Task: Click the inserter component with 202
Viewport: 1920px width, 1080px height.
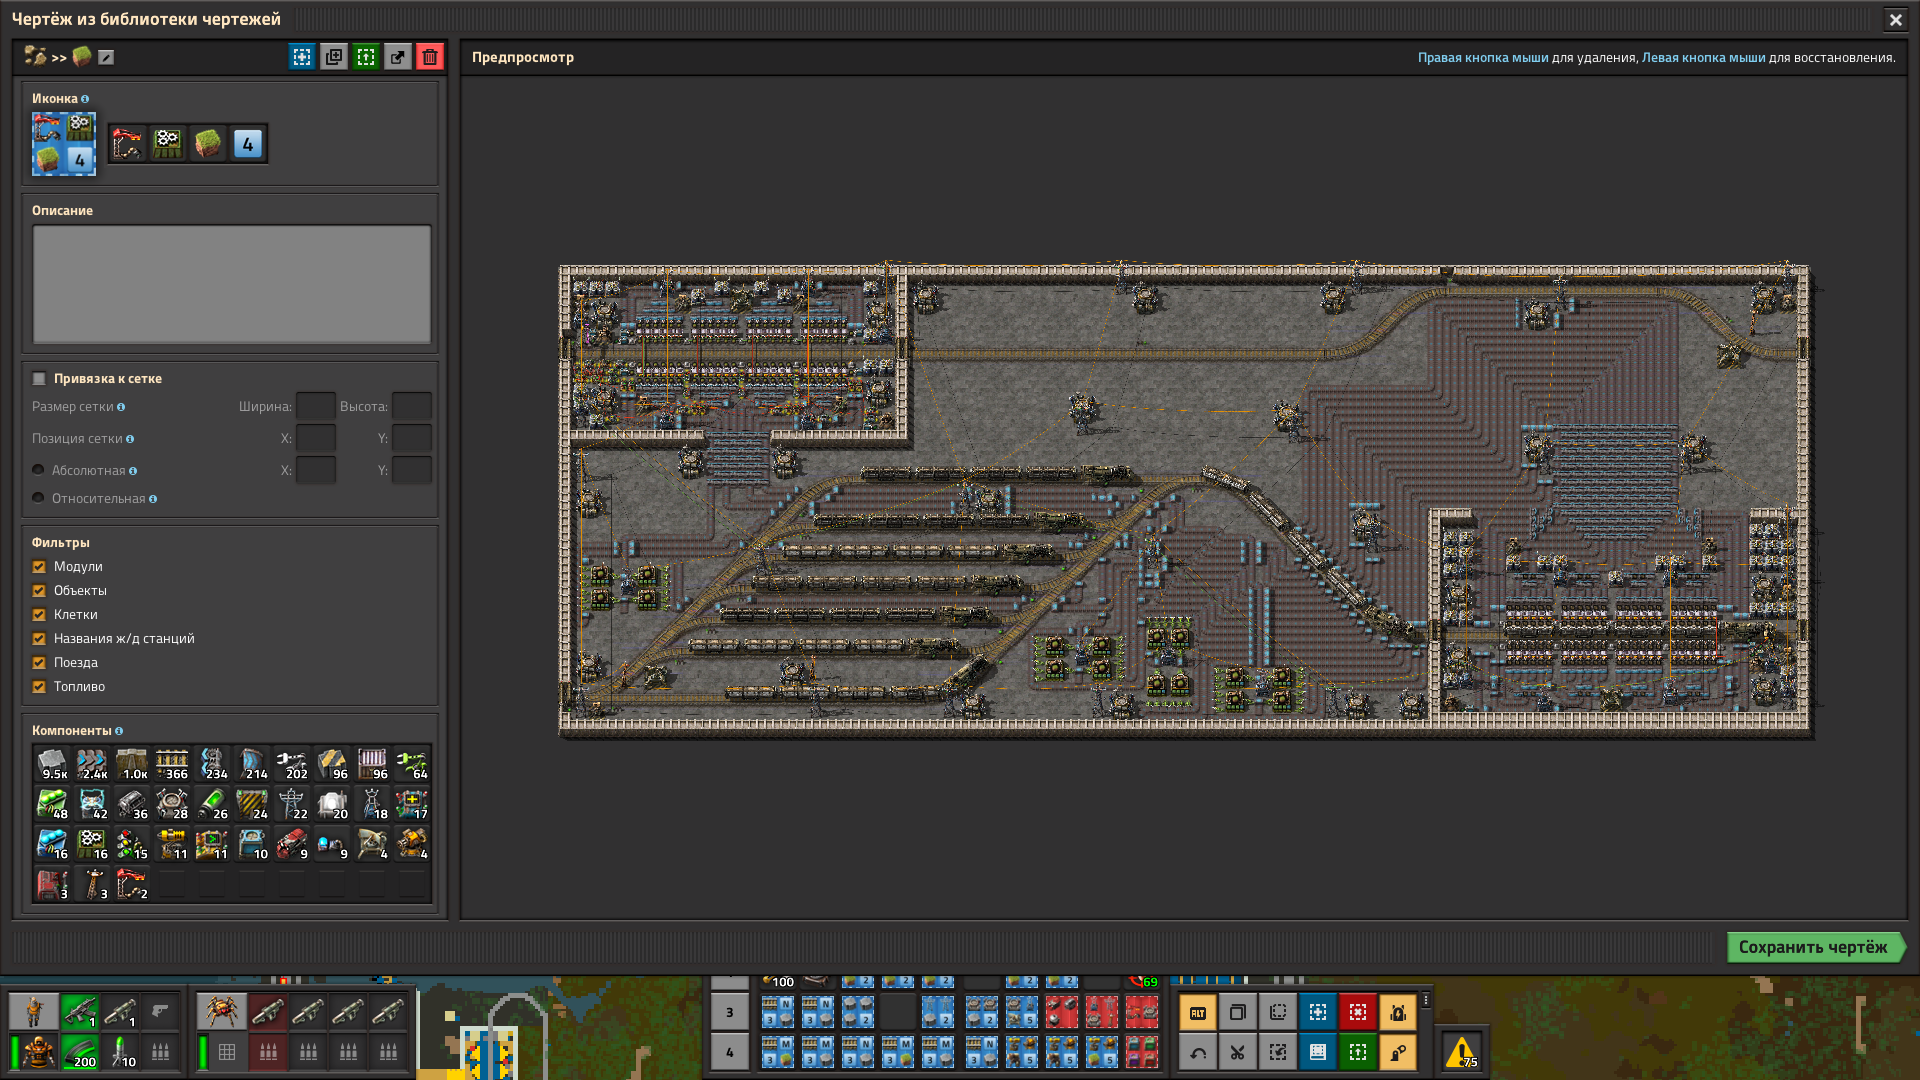Action: click(x=292, y=764)
